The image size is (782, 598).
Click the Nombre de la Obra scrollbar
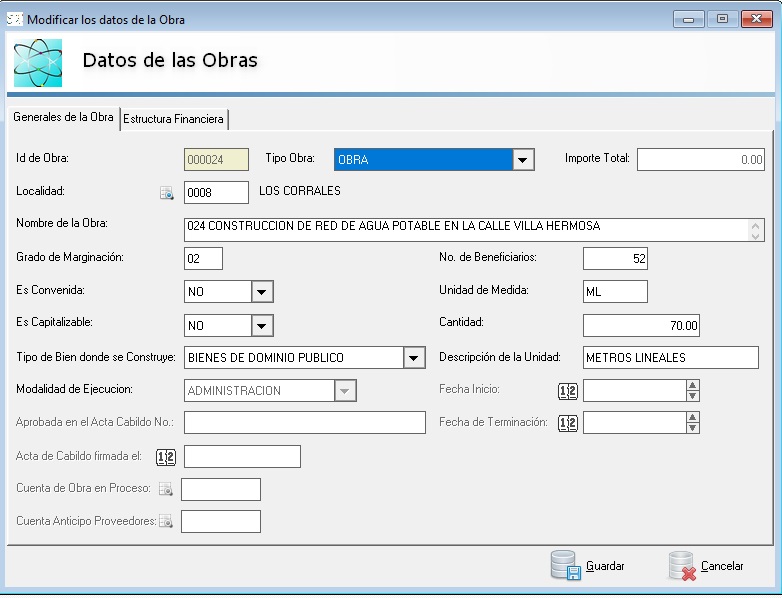(756, 230)
